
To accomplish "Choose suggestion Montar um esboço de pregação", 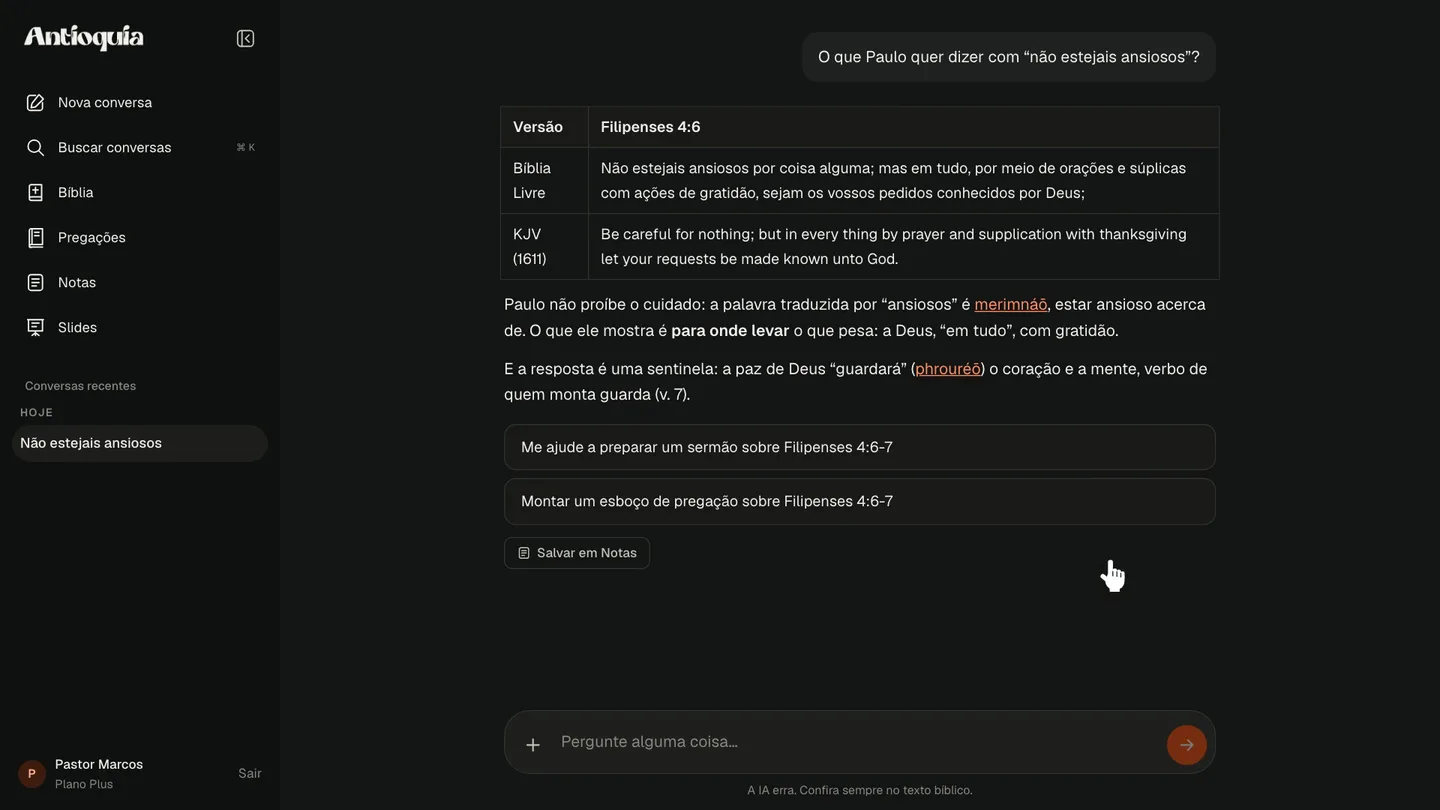I will (x=860, y=501).
